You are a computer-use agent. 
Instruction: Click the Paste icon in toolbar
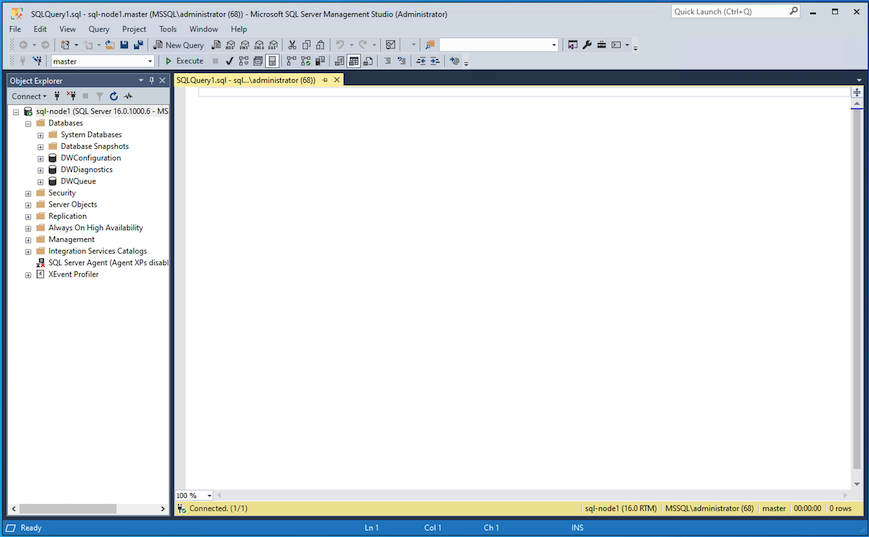click(x=320, y=45)
